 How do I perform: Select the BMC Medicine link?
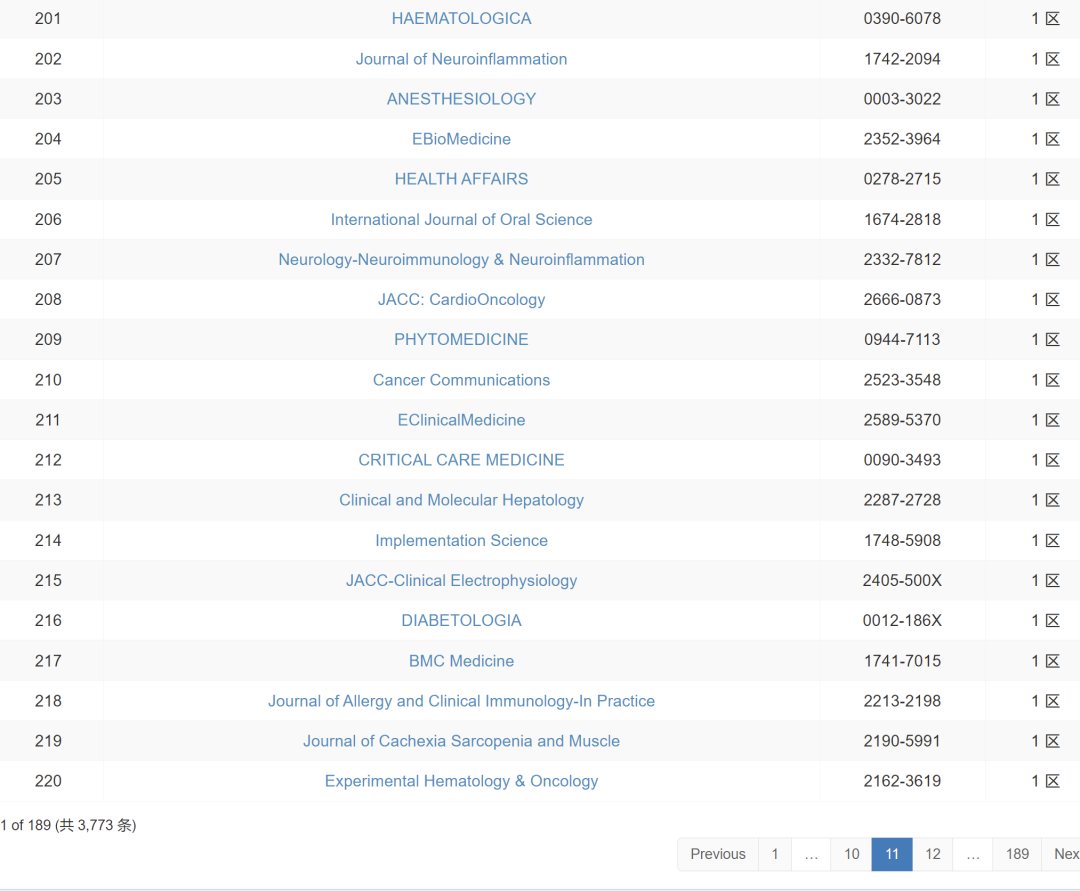click(461, 661)
